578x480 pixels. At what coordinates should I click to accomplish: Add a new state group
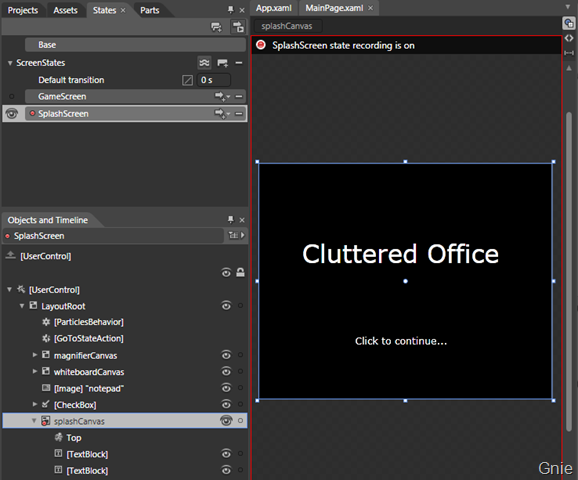tap(216, 27)
